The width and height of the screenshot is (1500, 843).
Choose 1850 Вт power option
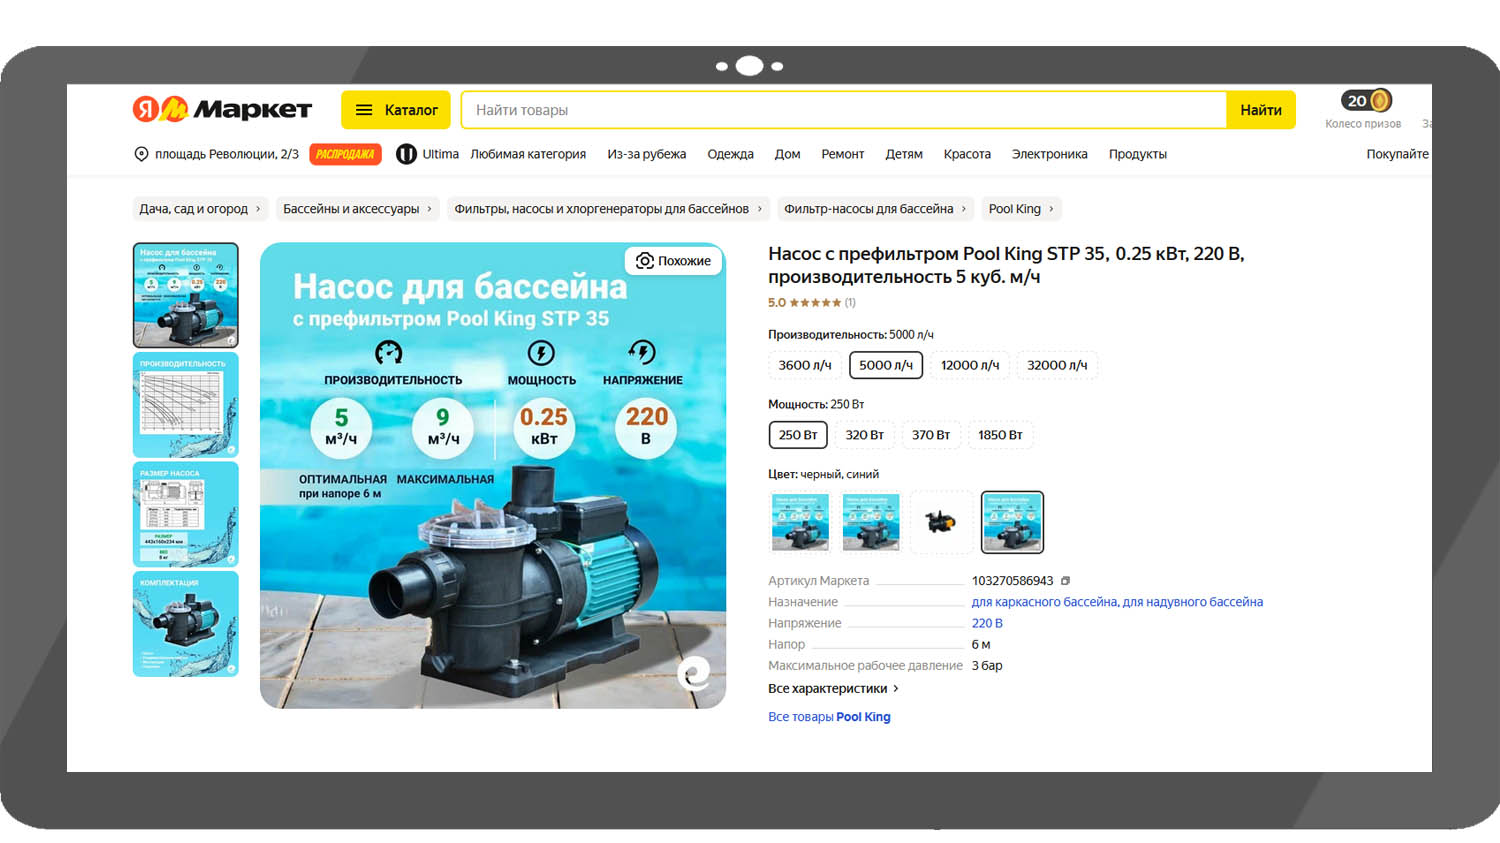pos(1000,435)
